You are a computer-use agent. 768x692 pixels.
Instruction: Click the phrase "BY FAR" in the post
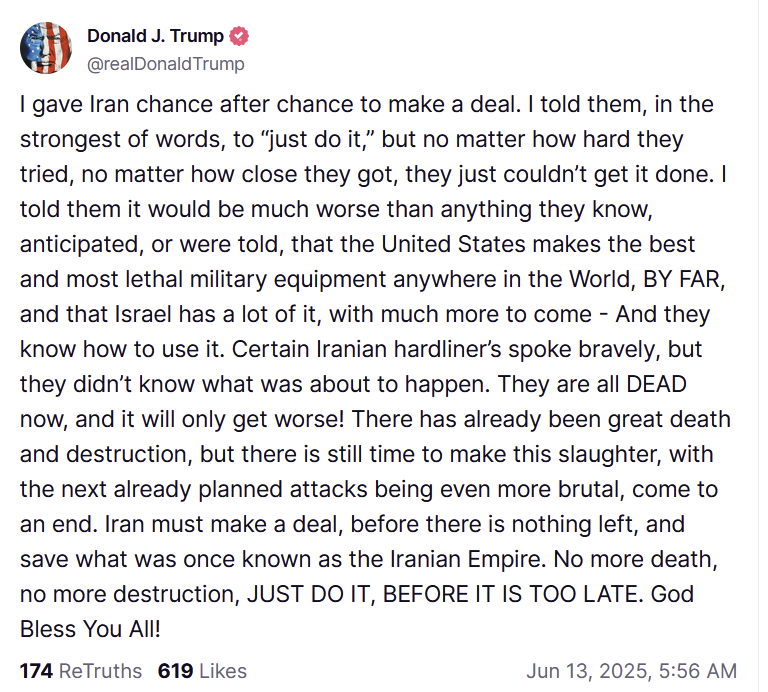(680, 279)
